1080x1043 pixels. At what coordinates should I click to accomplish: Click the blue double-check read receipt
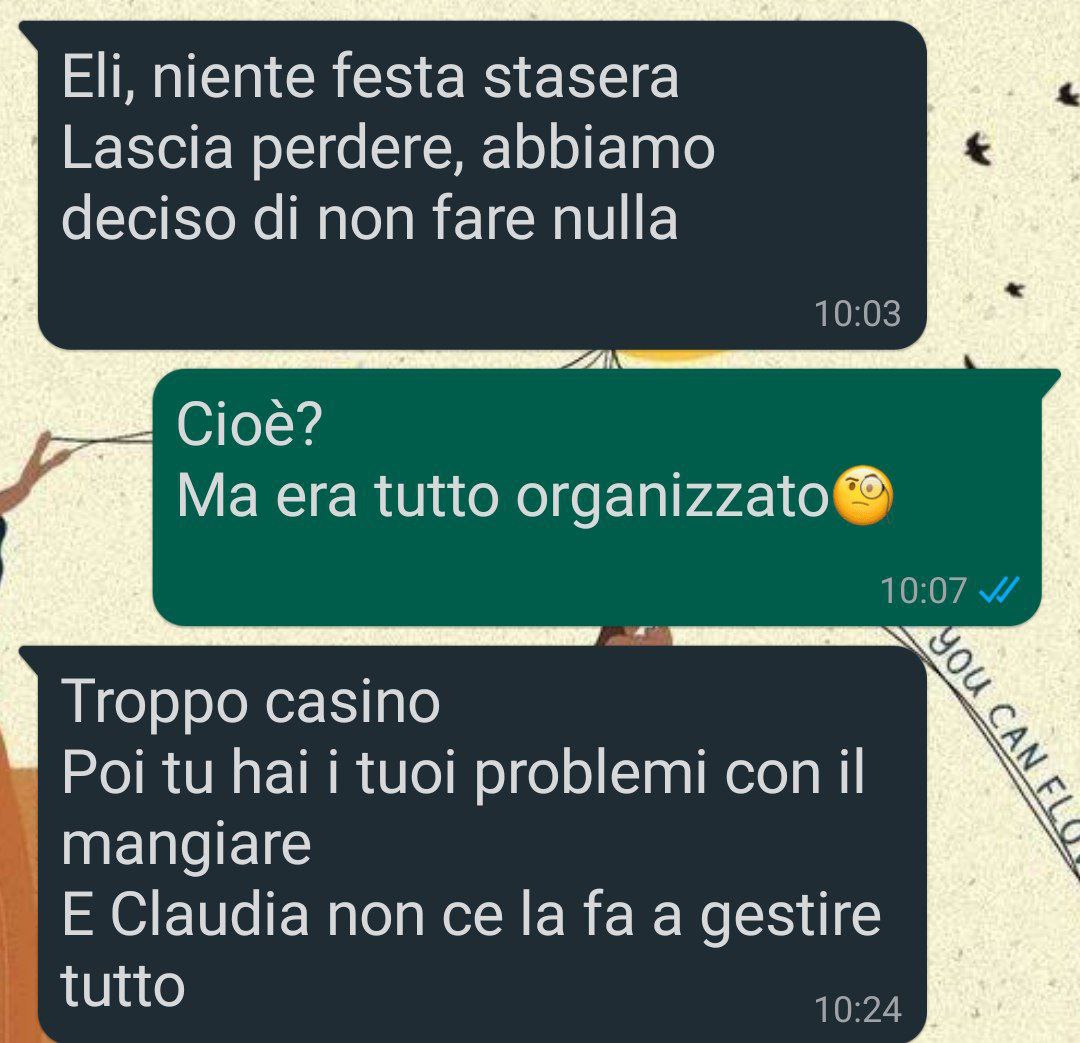click(999, 590)
